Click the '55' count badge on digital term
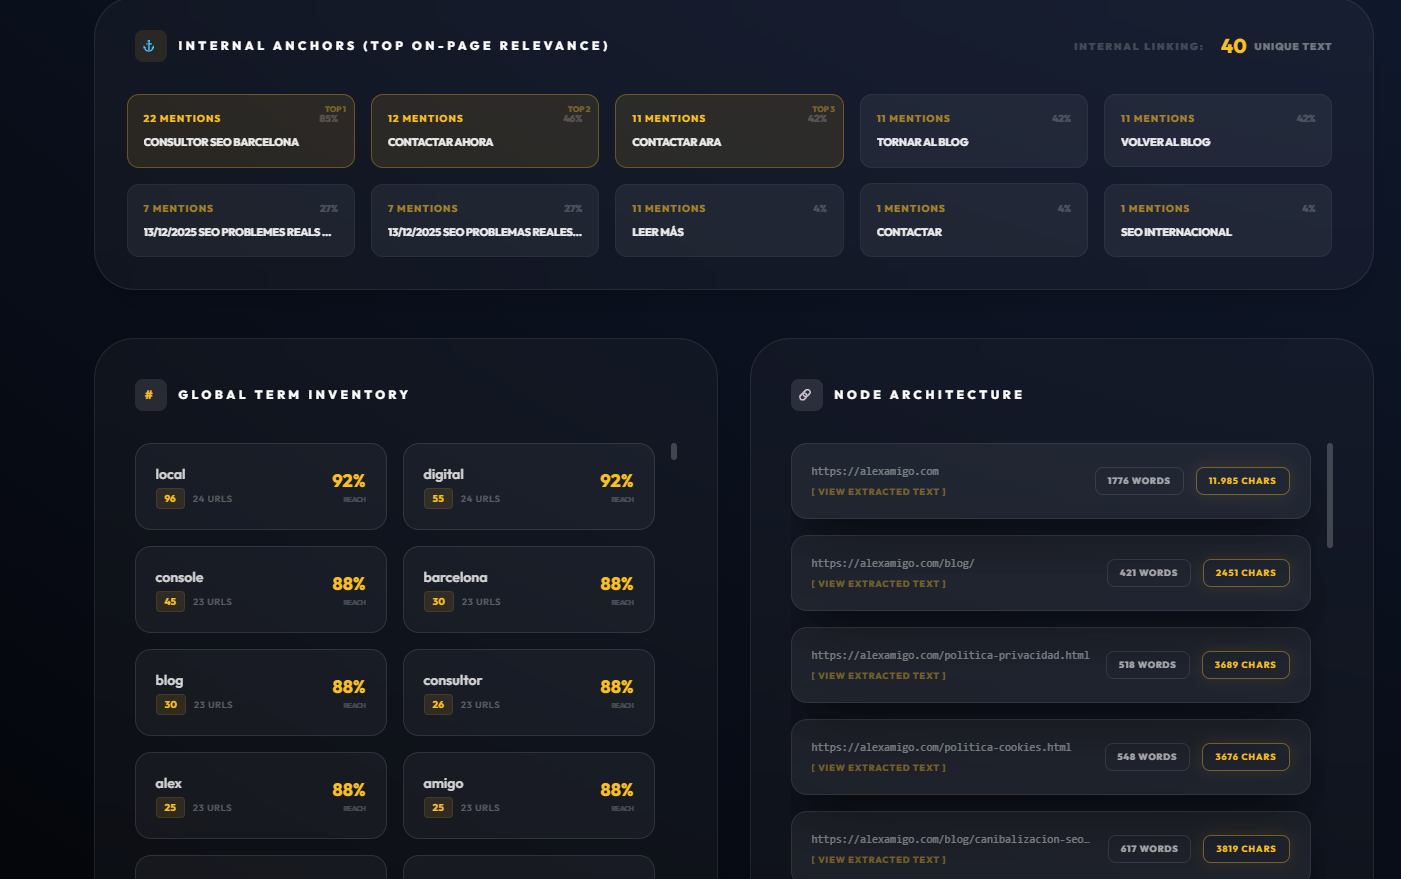Image resolution: width=1401 pixels, height=879 pixels. pos(438,498)
